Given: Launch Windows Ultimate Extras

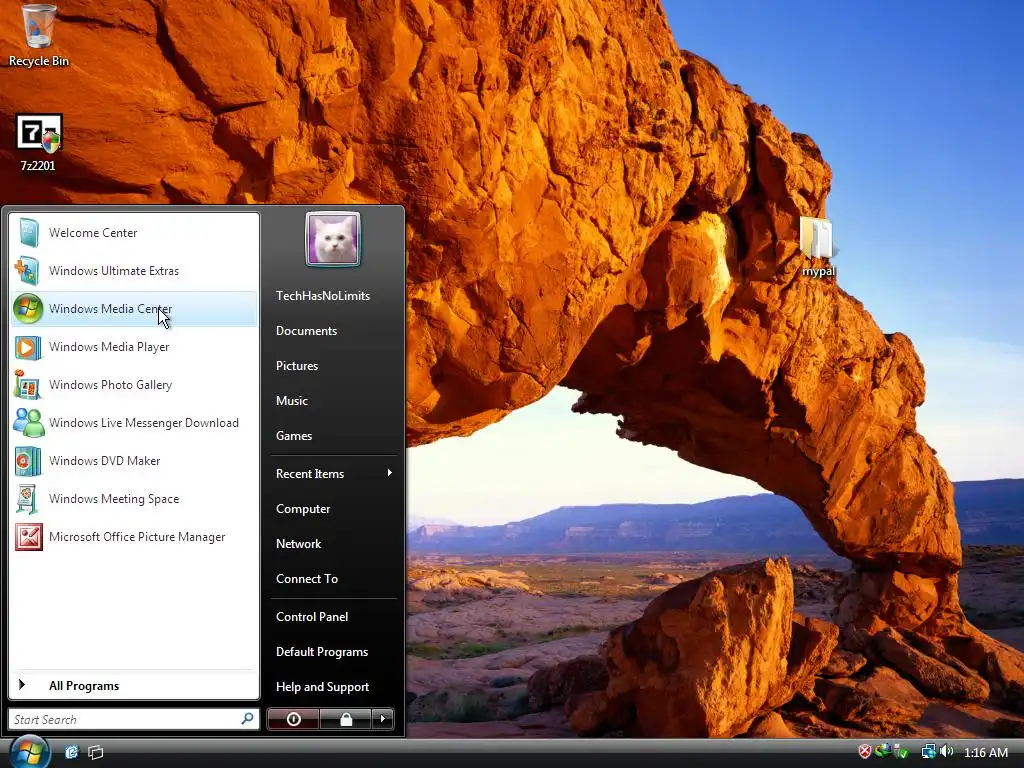Looking at the screenshot, I should (135, 270).
